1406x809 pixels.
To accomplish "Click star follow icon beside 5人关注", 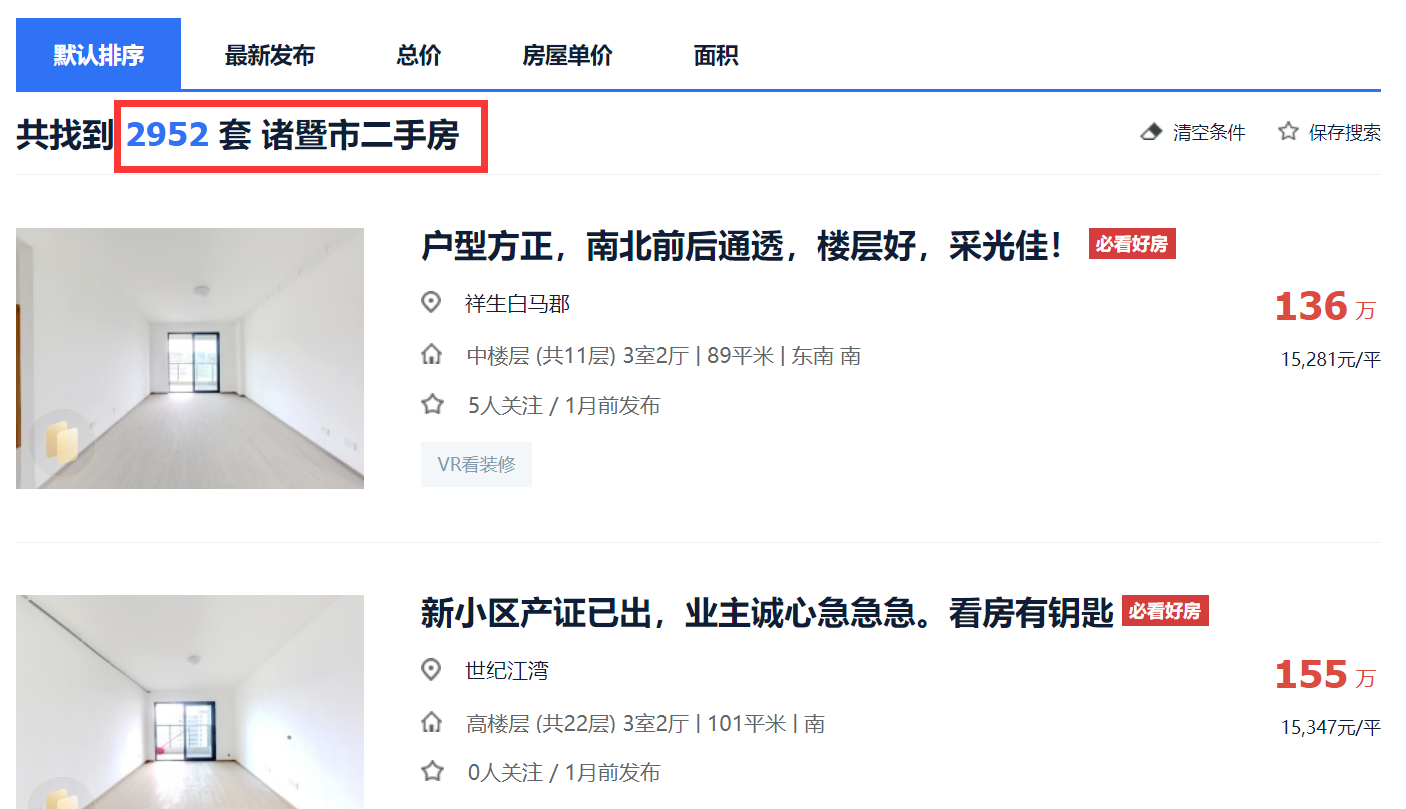I will click(432, 405).
